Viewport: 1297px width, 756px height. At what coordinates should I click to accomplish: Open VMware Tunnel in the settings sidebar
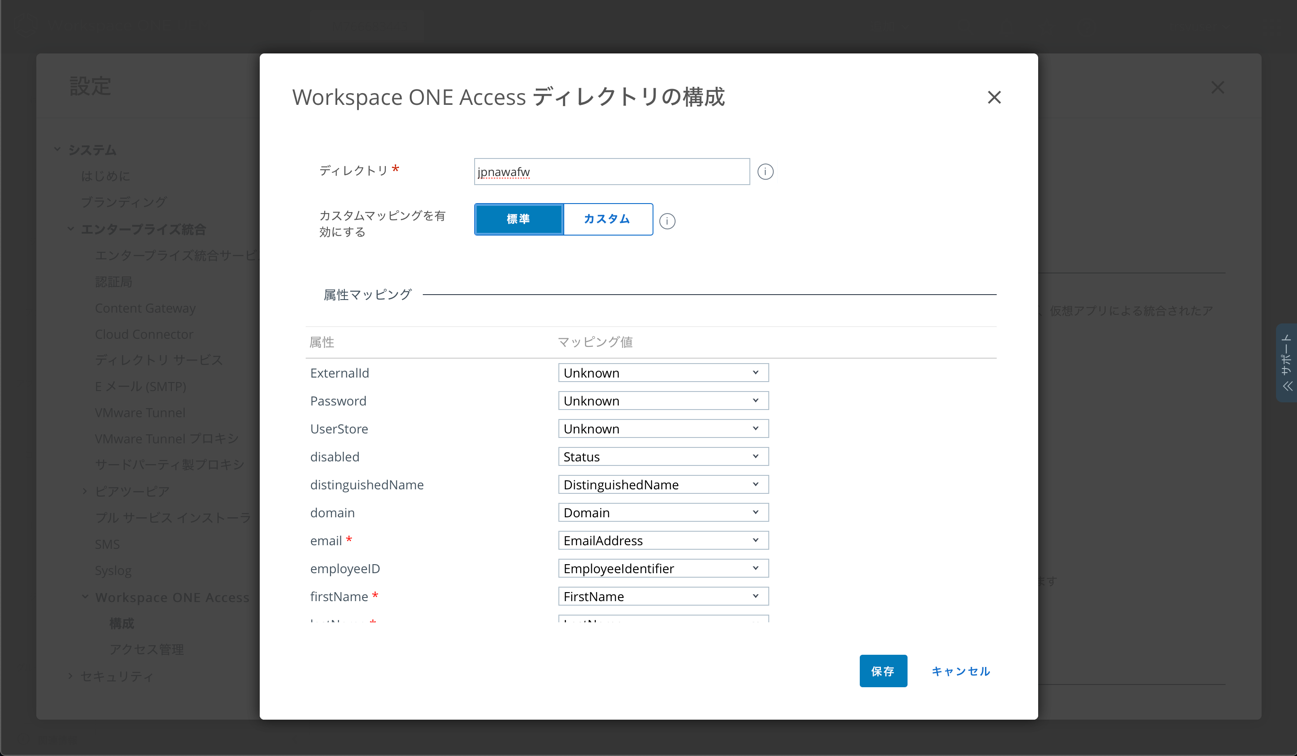click(x=140, y=412)
